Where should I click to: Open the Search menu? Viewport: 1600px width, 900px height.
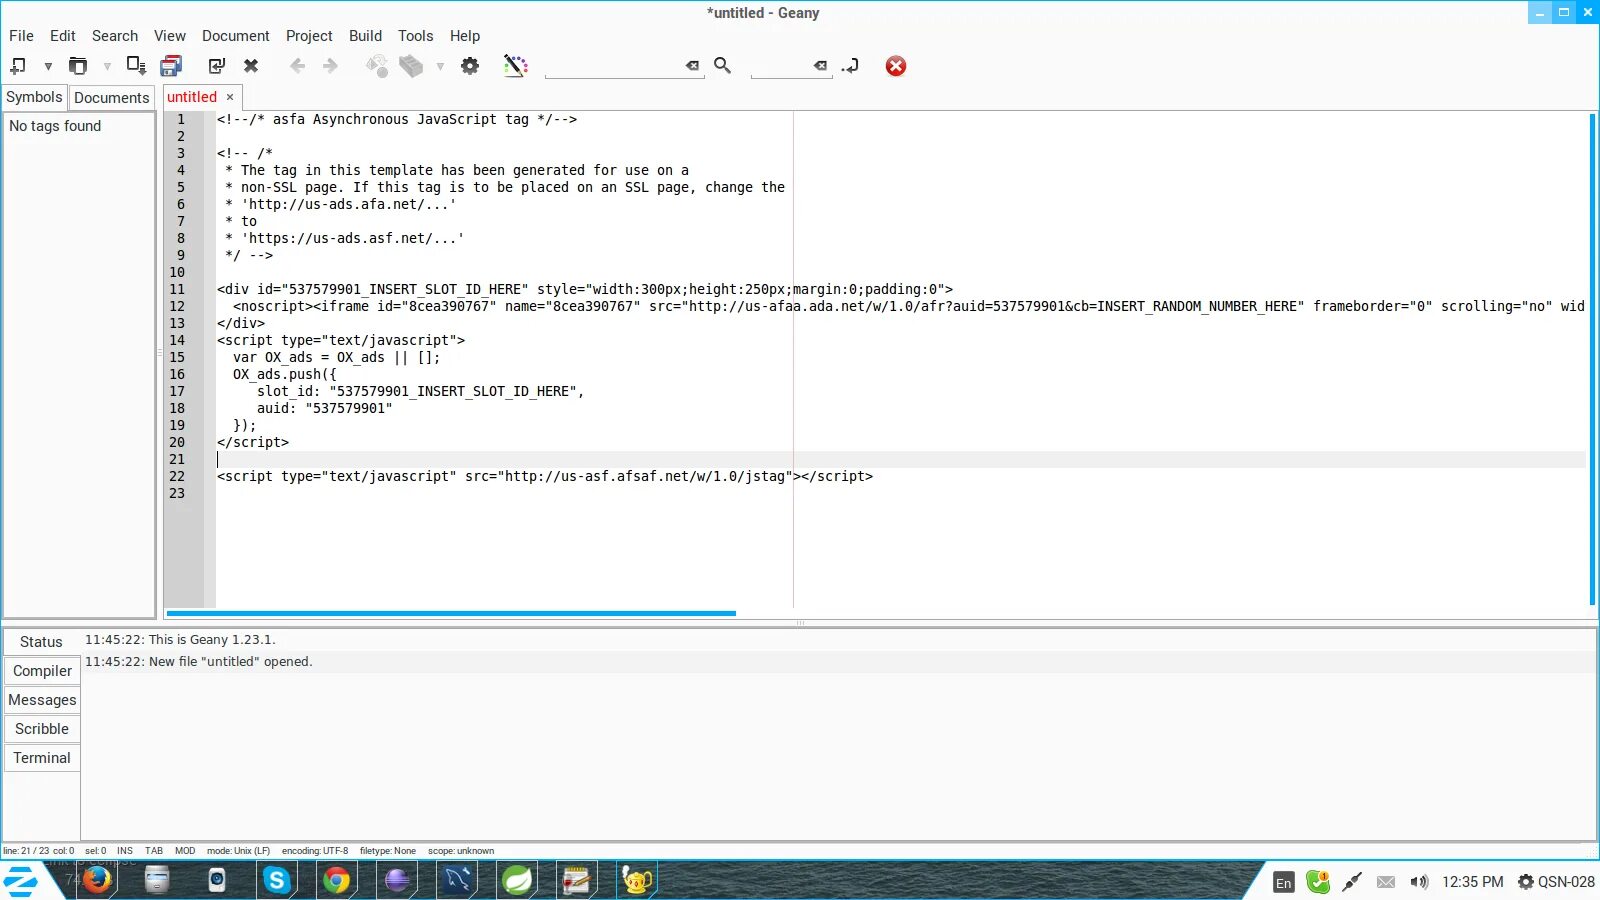115,36
